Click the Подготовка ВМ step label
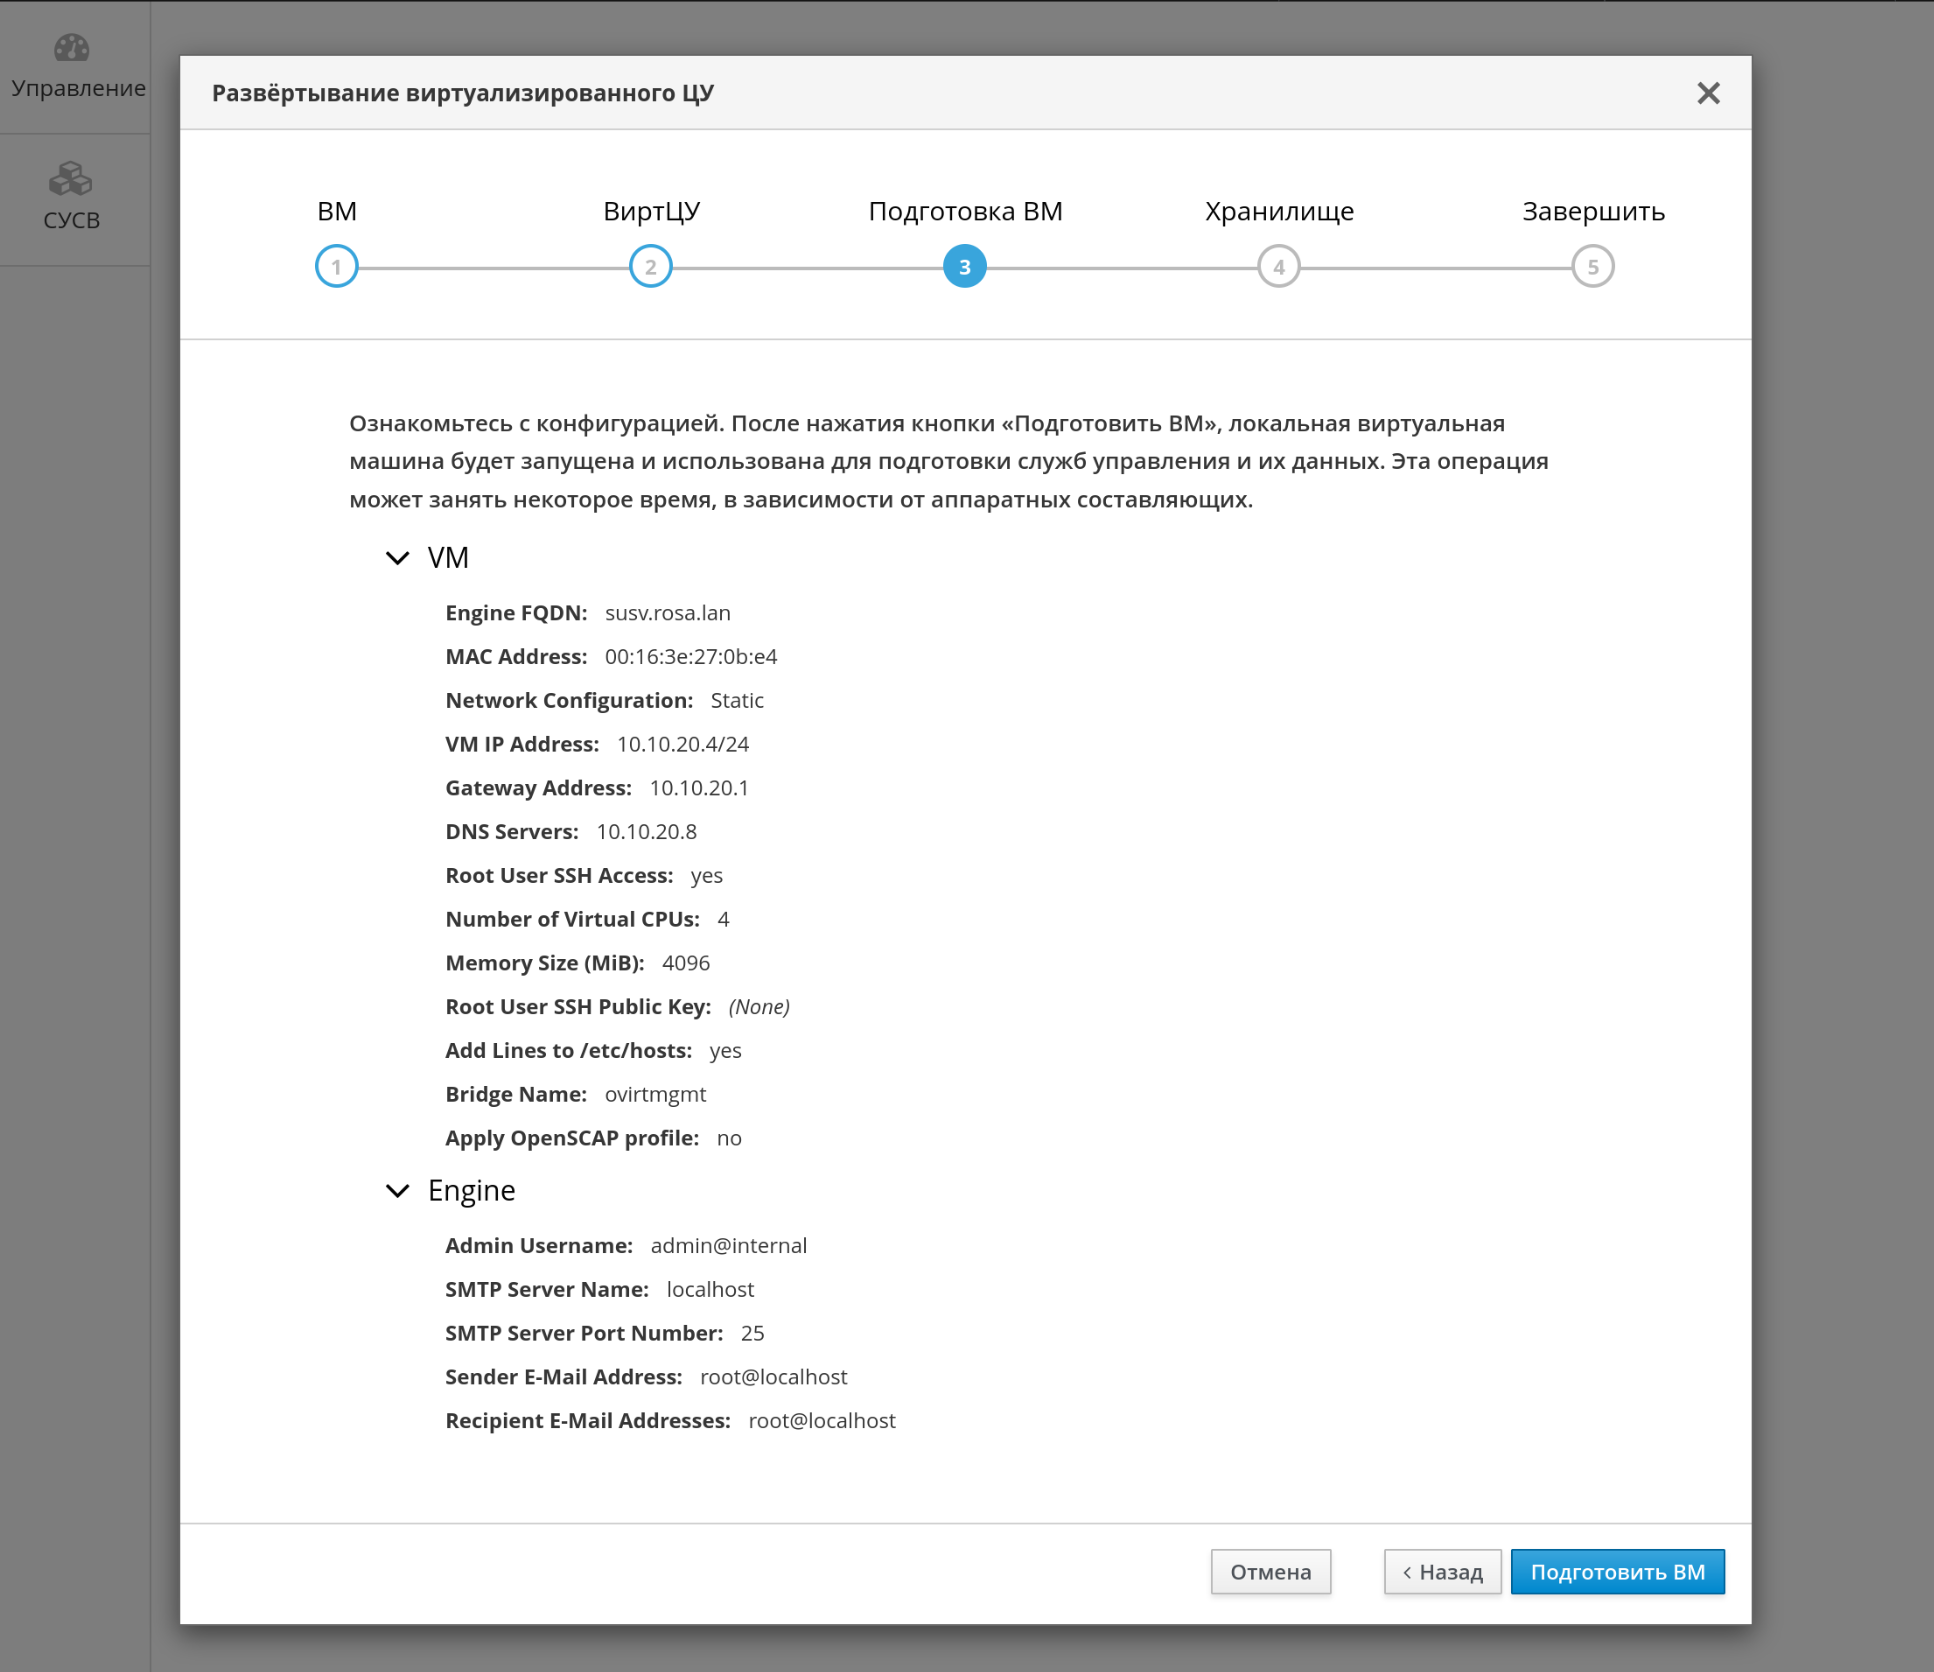This screenshot has height=1672, width=1934. (965, 211)
